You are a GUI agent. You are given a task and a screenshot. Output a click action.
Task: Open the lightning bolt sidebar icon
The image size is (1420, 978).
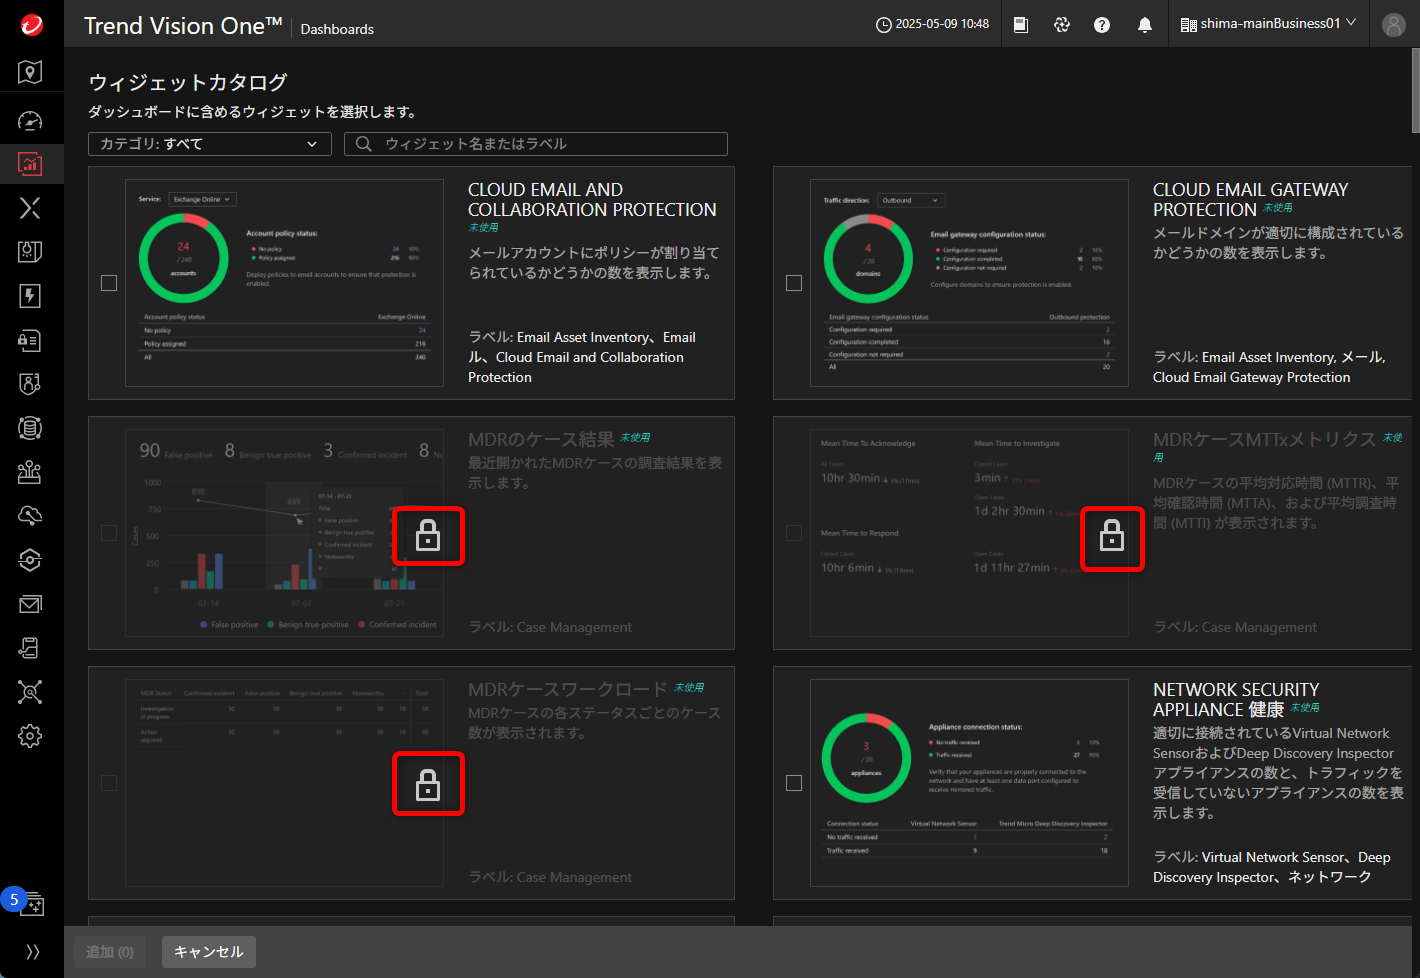30,296
